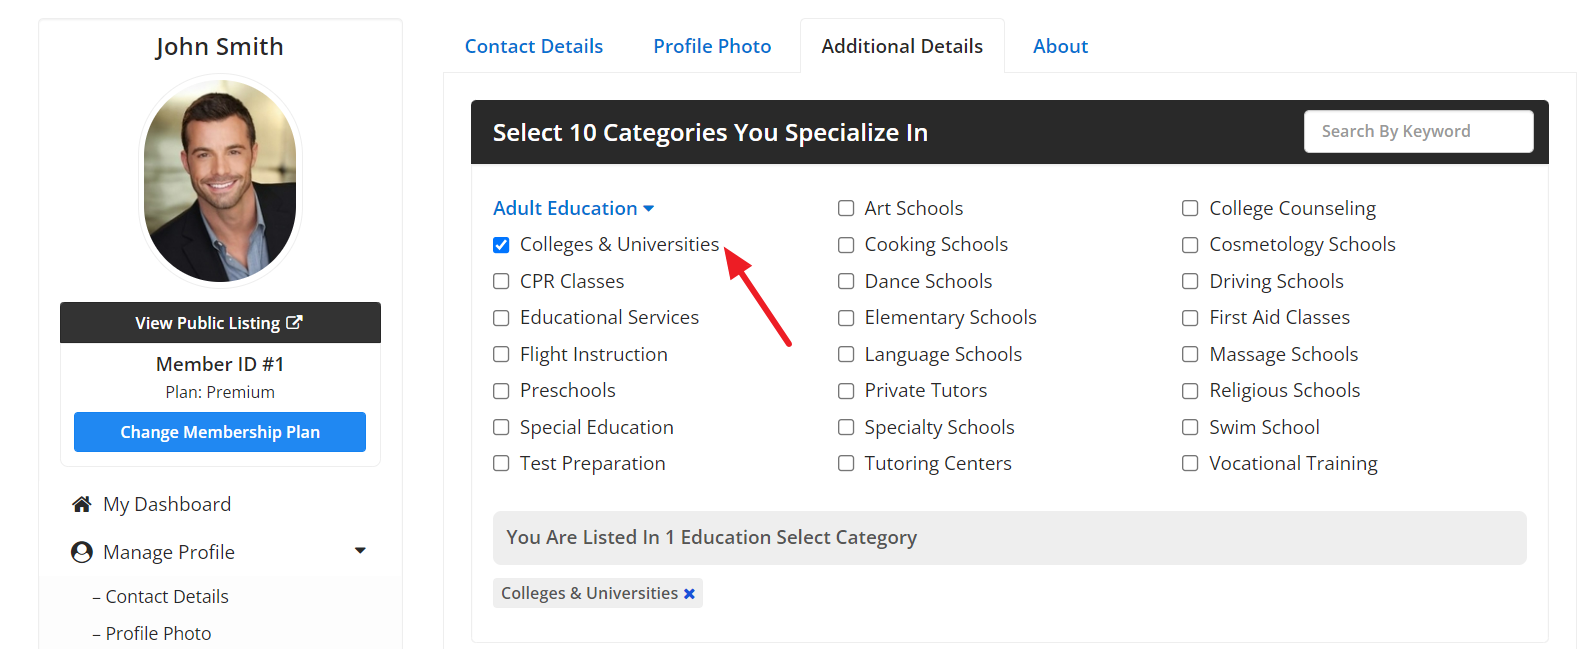Remove the Colleges & Universities tag with the x icon

(x=689, y=594)
